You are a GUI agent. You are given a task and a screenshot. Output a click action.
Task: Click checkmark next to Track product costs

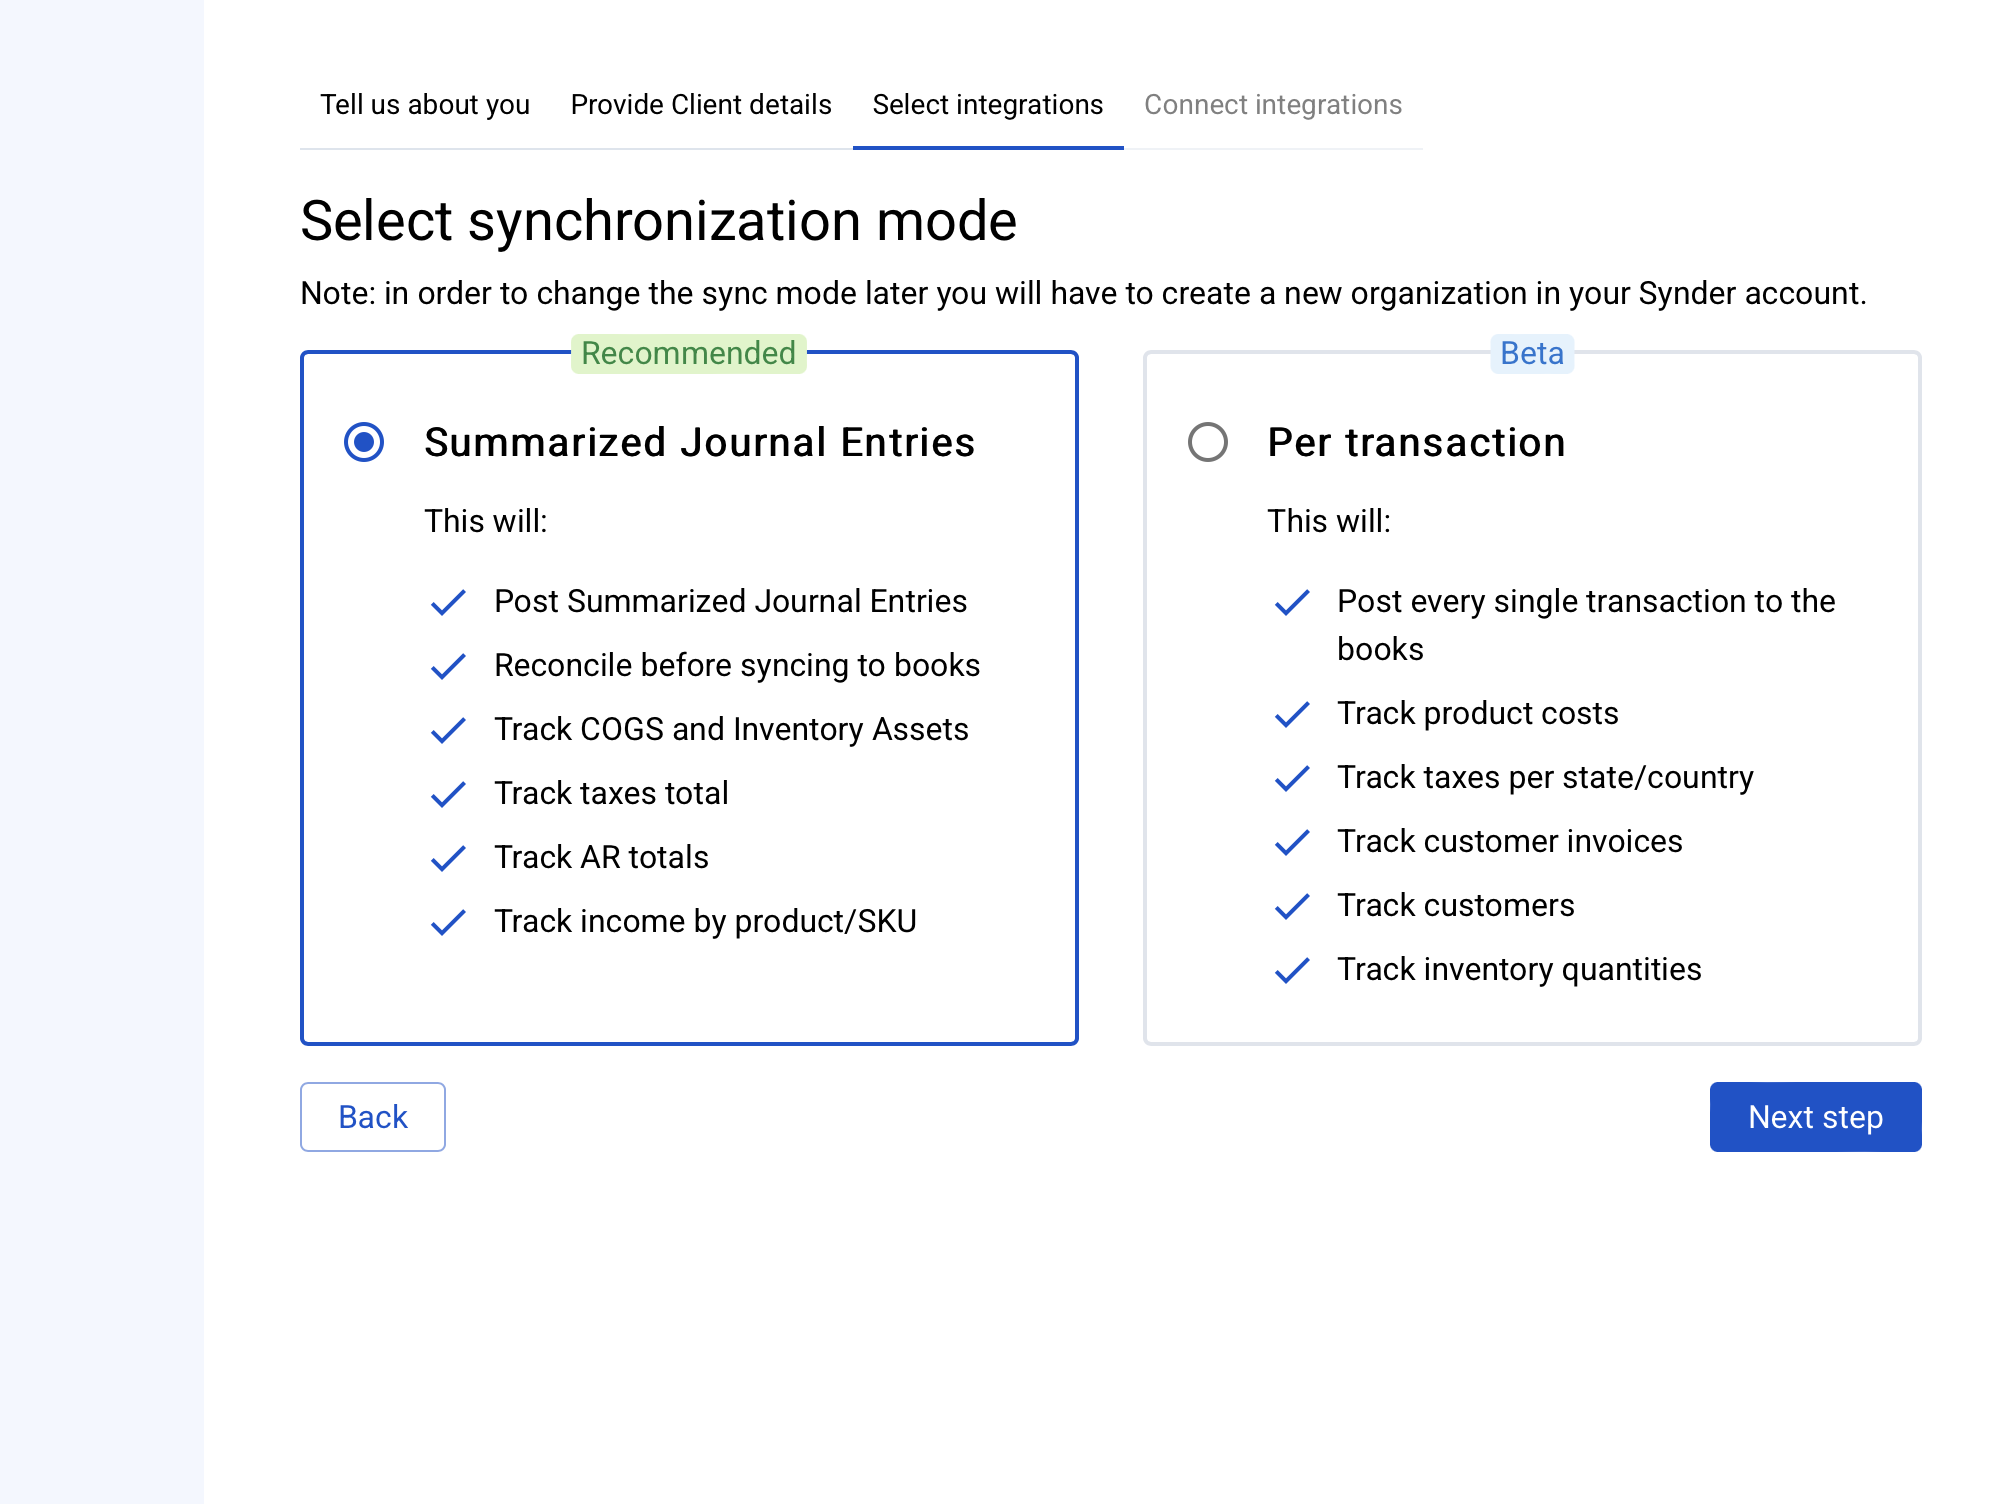pos(1292,714)
